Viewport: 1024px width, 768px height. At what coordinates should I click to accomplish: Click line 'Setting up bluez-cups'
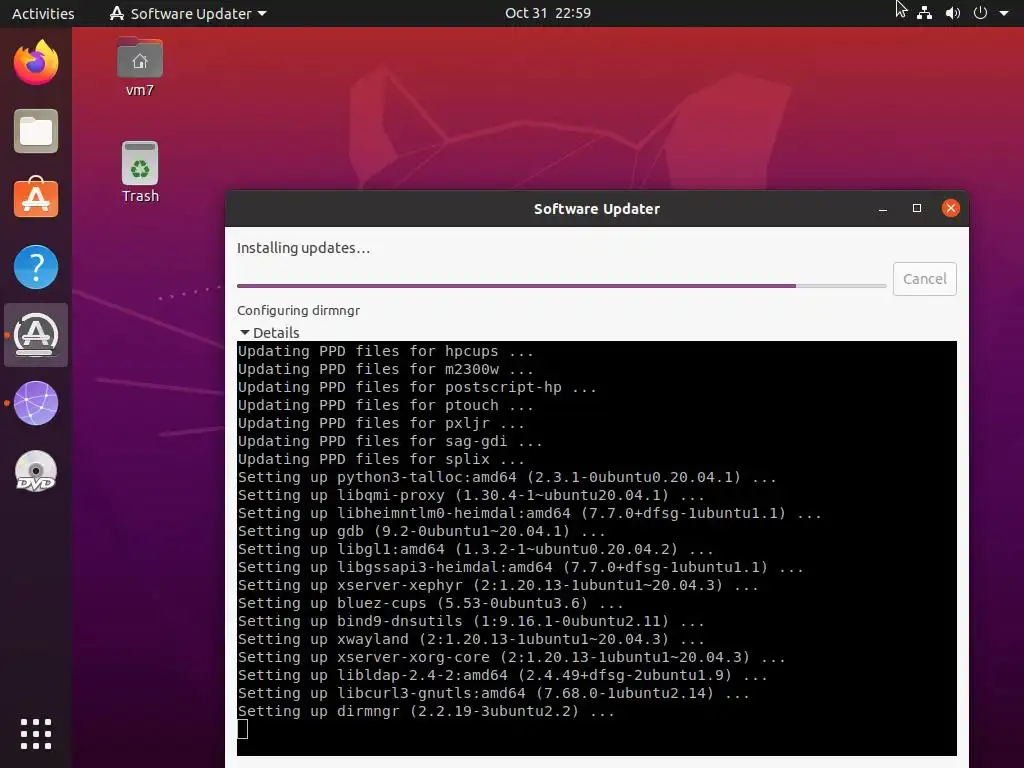point(430,603)
